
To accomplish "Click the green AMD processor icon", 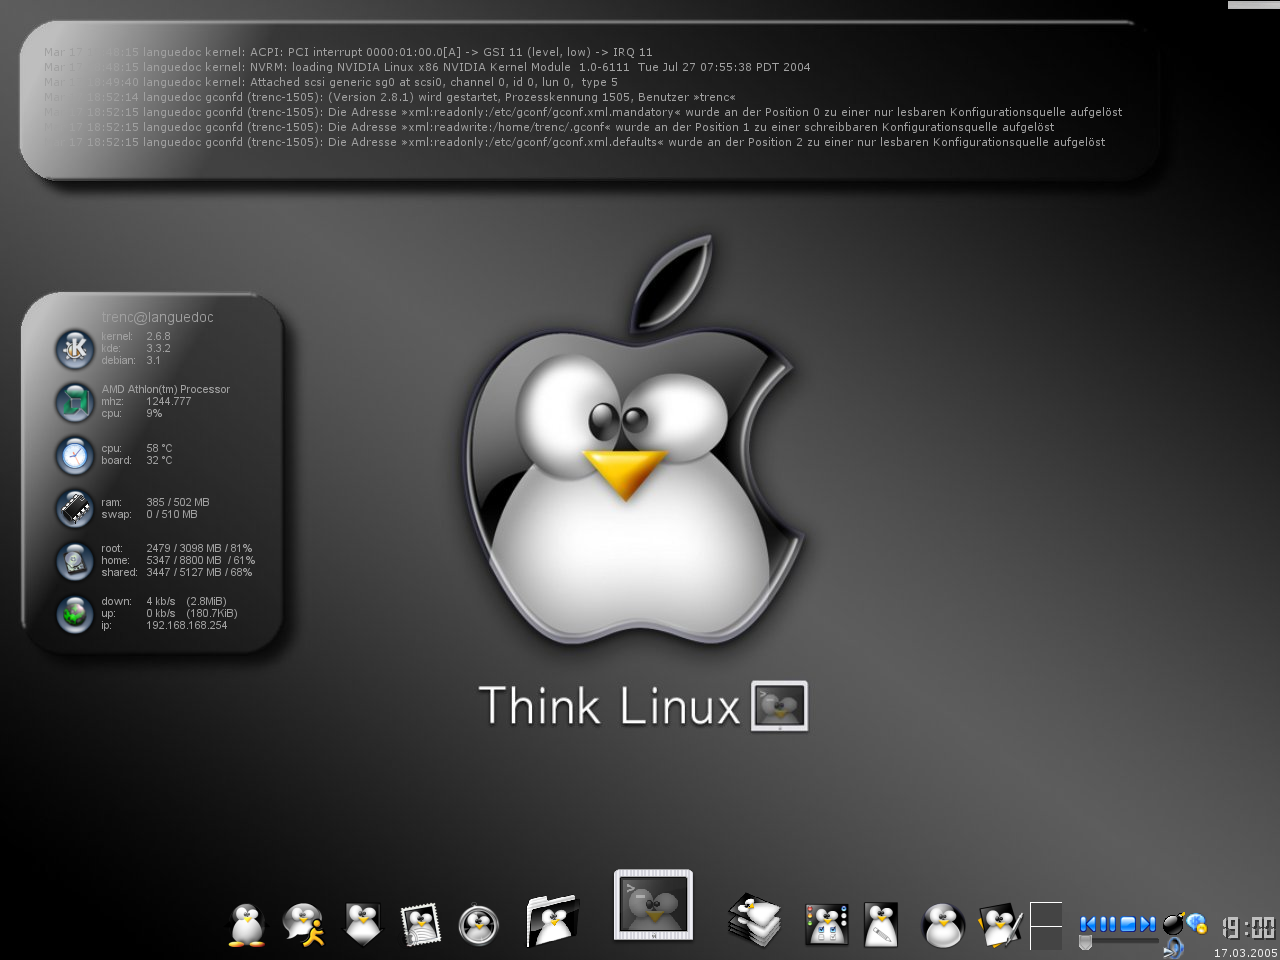I will point(75,402).
